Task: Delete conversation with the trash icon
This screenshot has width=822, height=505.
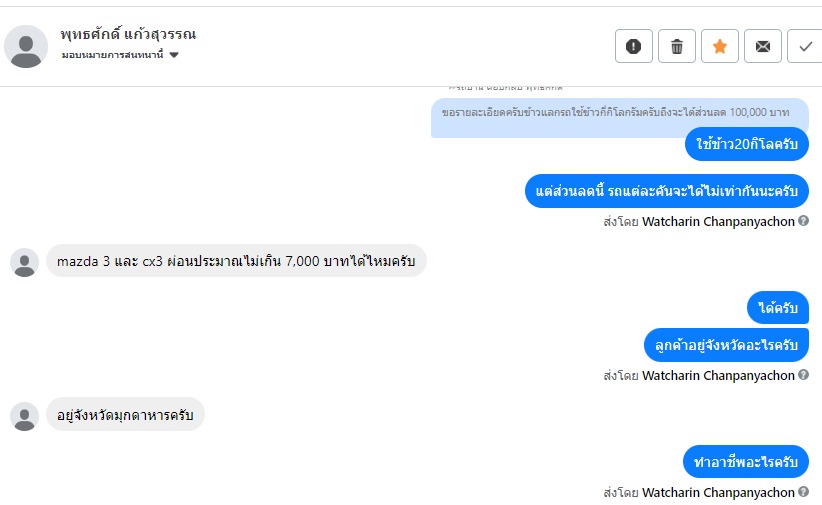Action: (677, 46)
